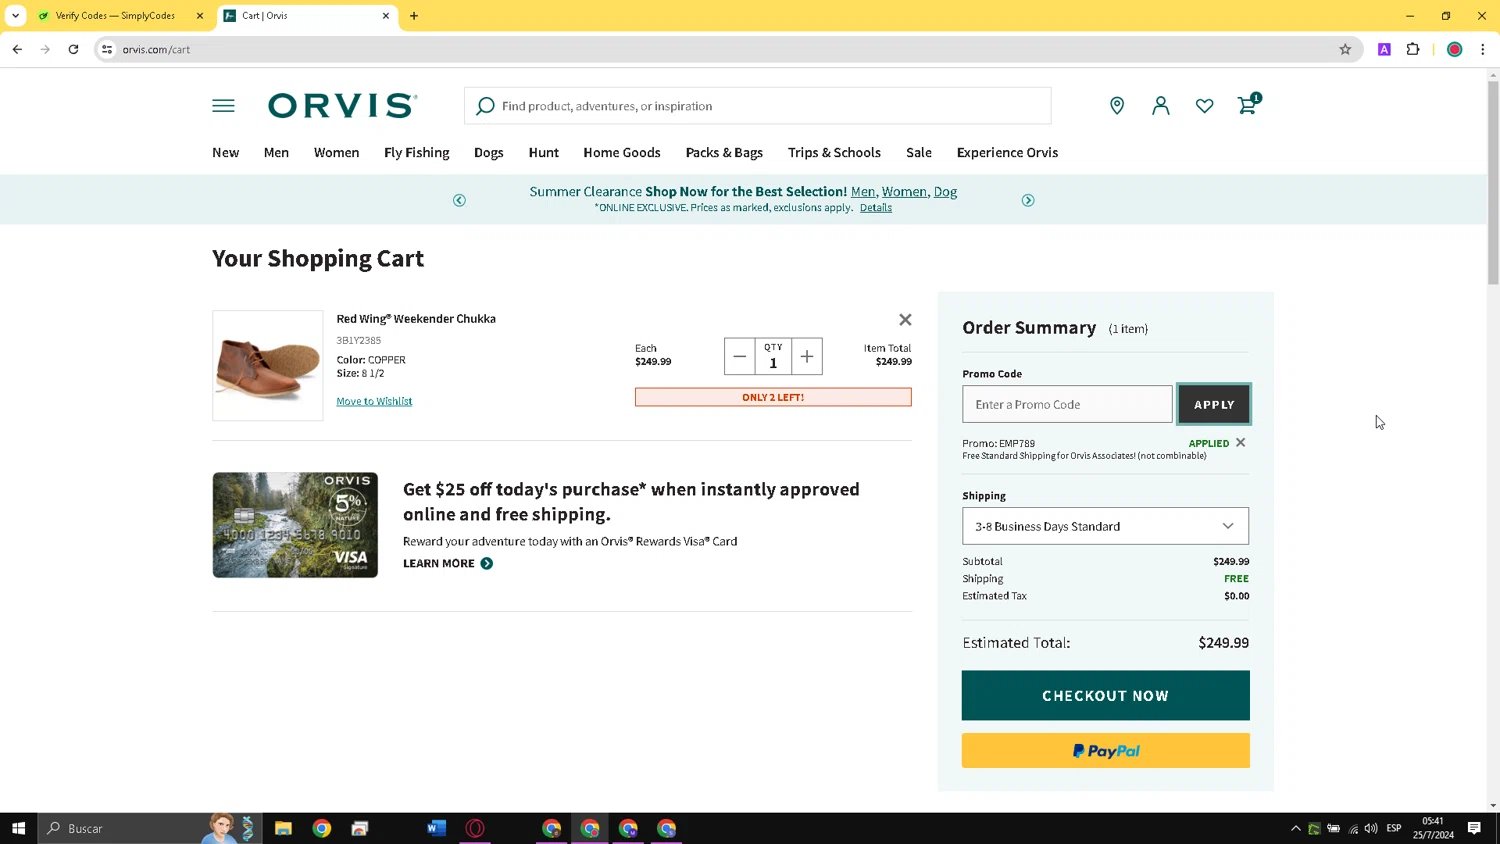Open the purple A extension icon
The image size is (1500, 844).
point(1384,49)
